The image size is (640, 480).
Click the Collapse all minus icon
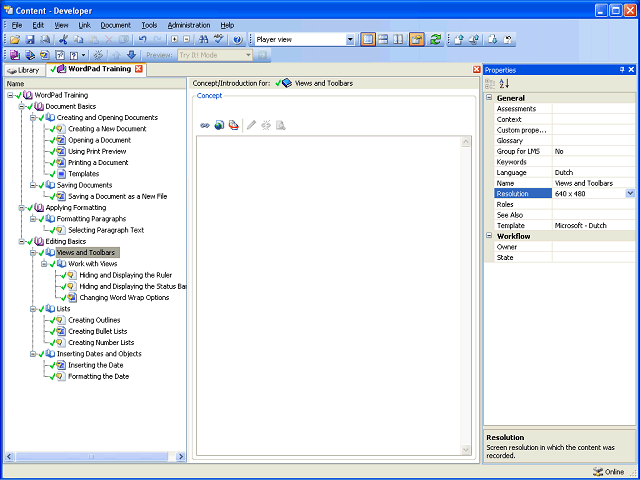pos(187,40)
